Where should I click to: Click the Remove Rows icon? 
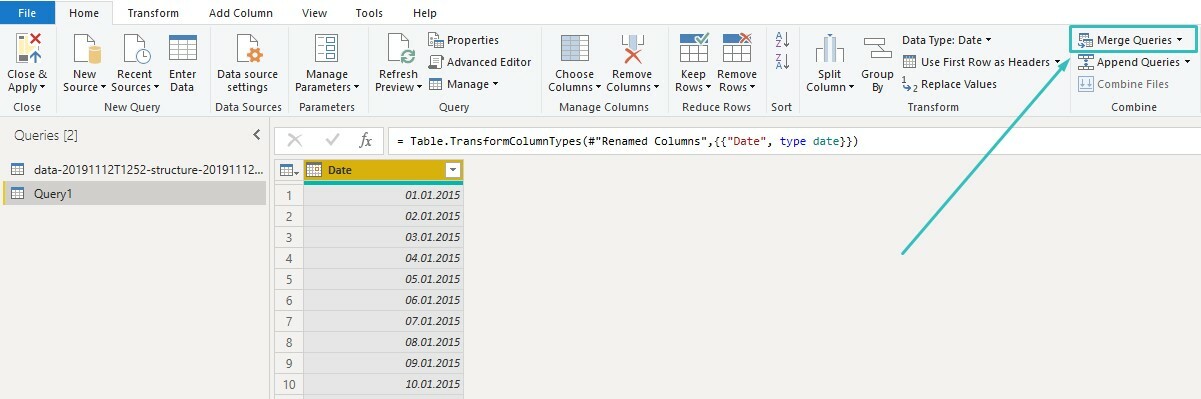pos(737,48)
